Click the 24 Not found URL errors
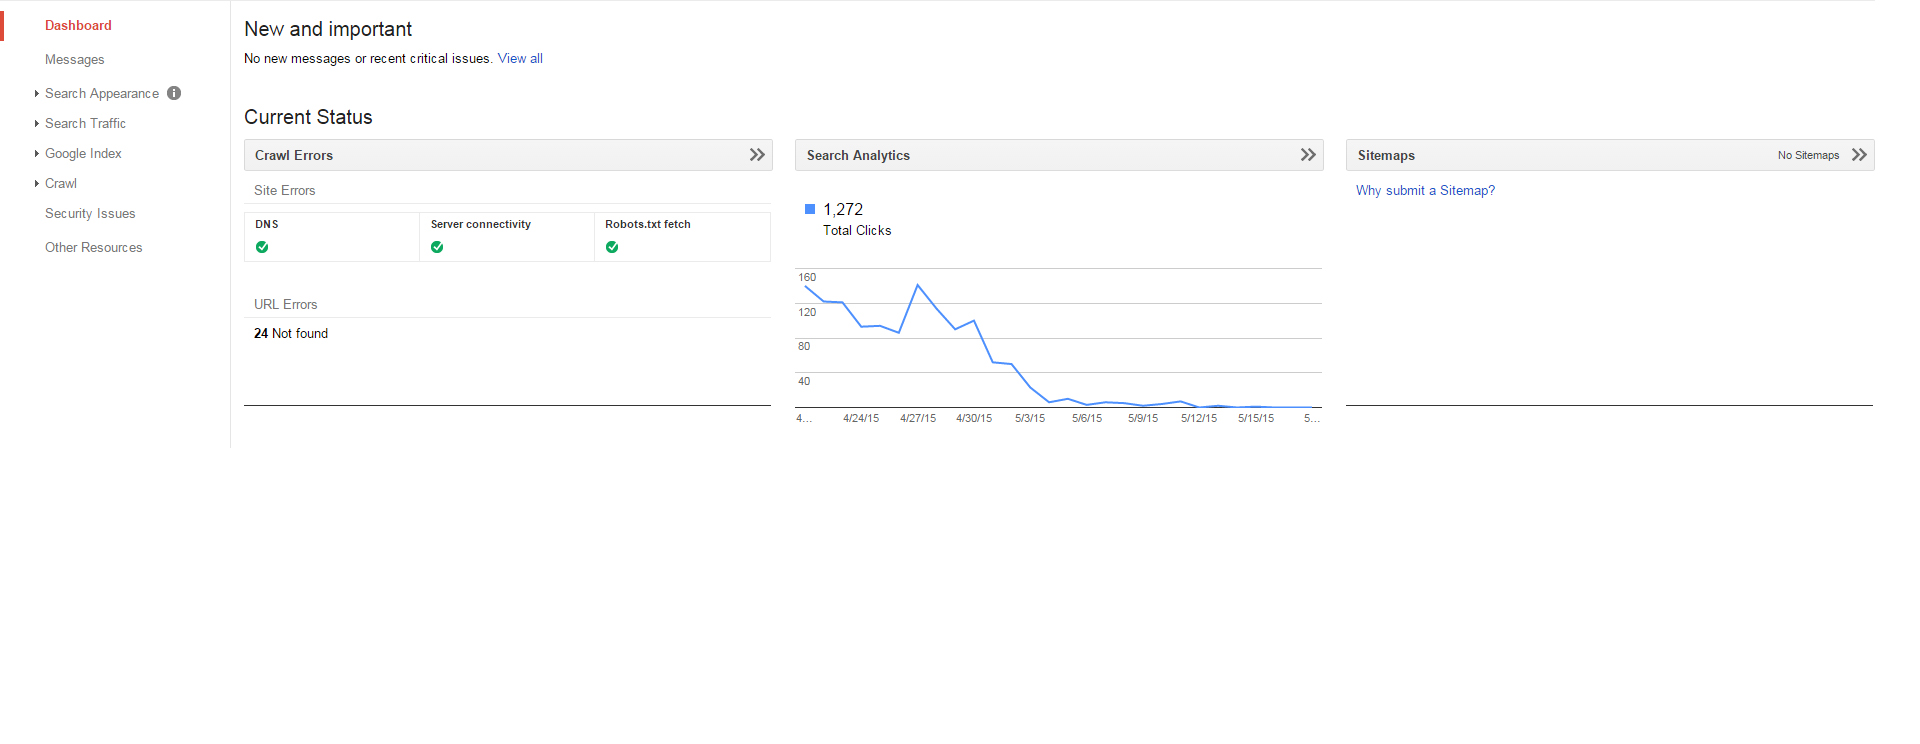This screenshot has height=744, width=1920. pyautogui.click(x=291, y=334)
